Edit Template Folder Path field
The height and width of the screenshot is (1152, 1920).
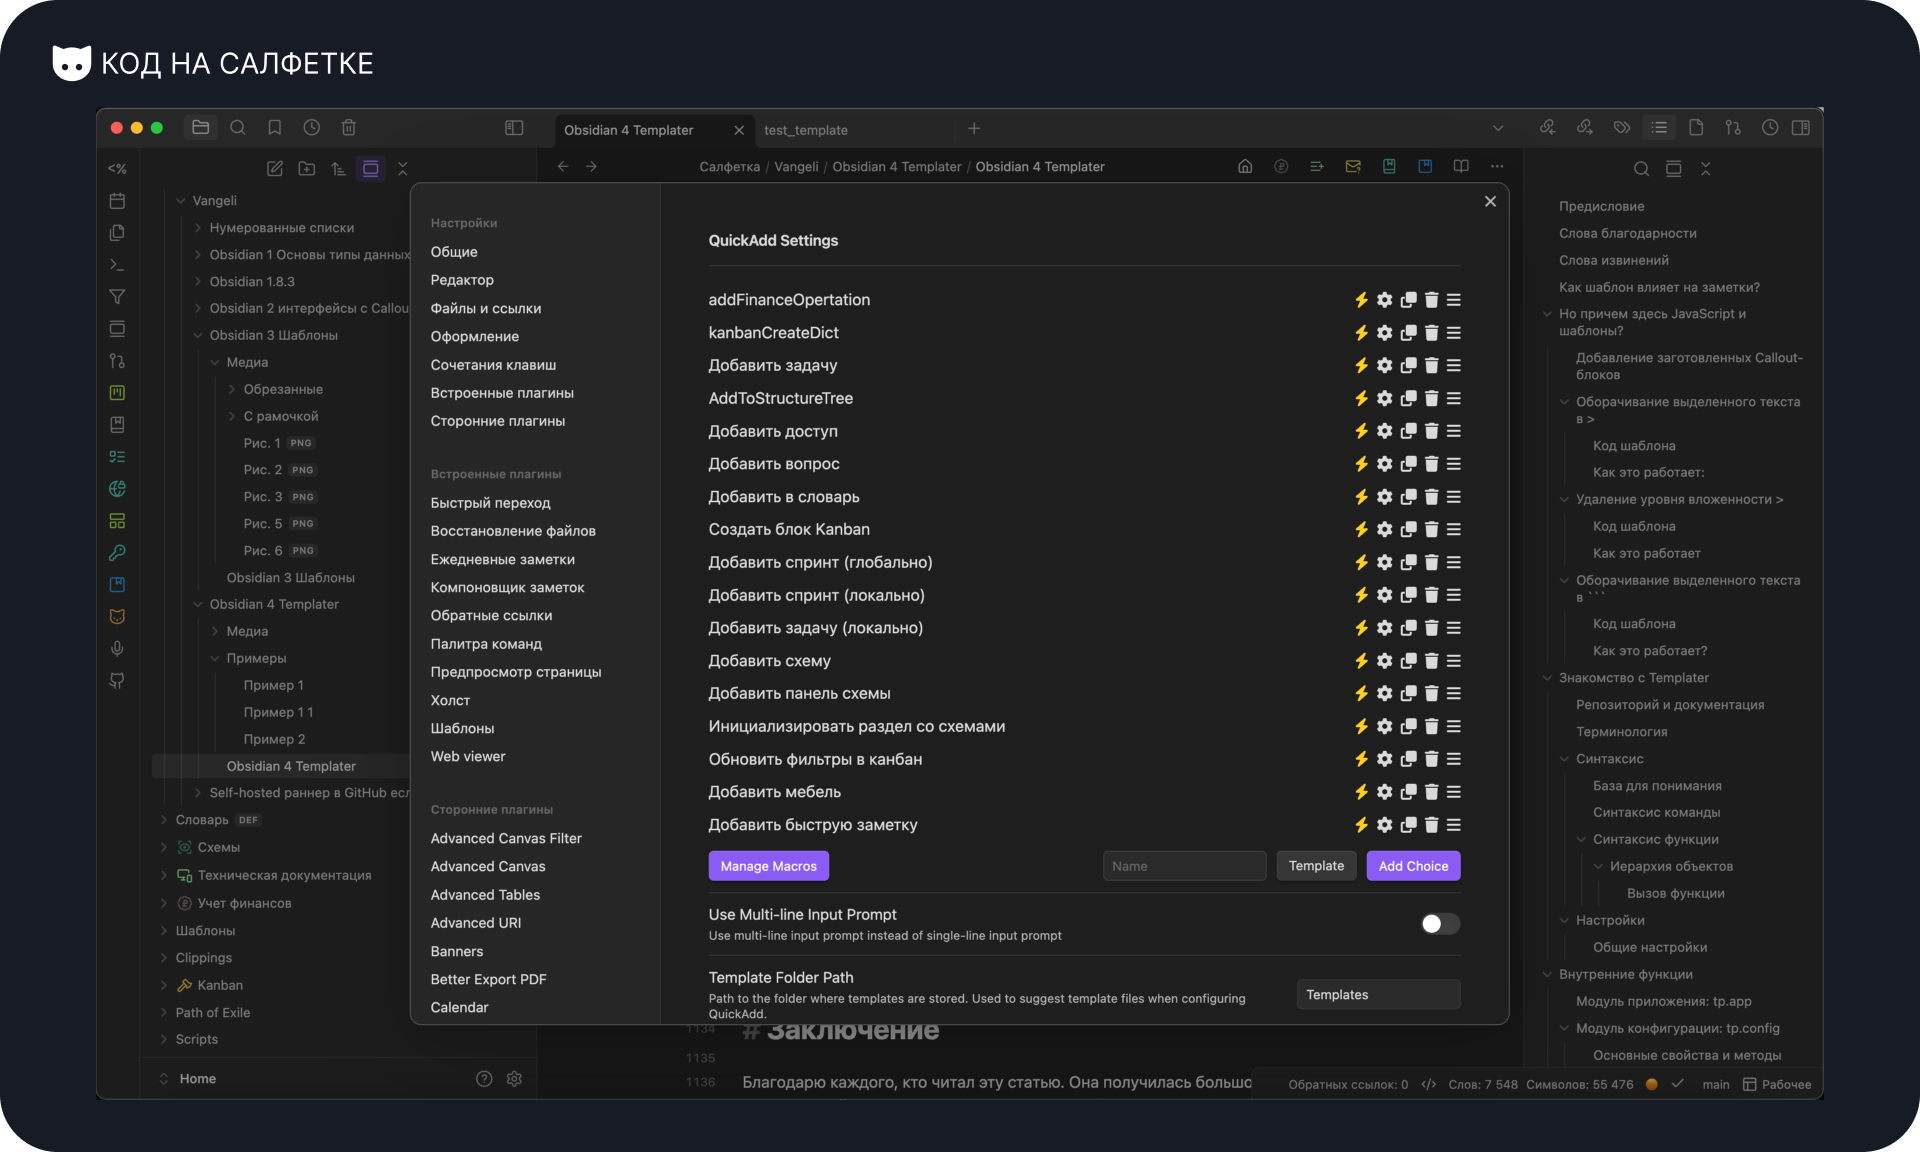pos(1378,995)
